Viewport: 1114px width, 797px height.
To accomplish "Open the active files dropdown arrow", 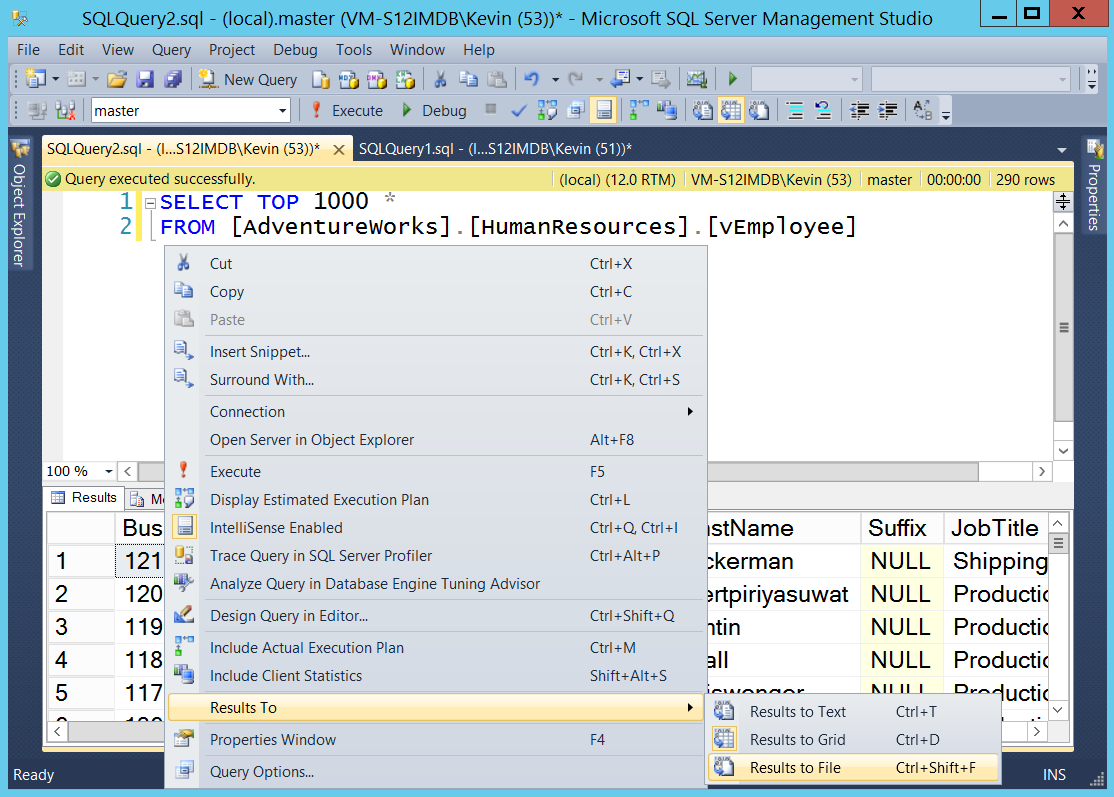I will coord(1061,150).
